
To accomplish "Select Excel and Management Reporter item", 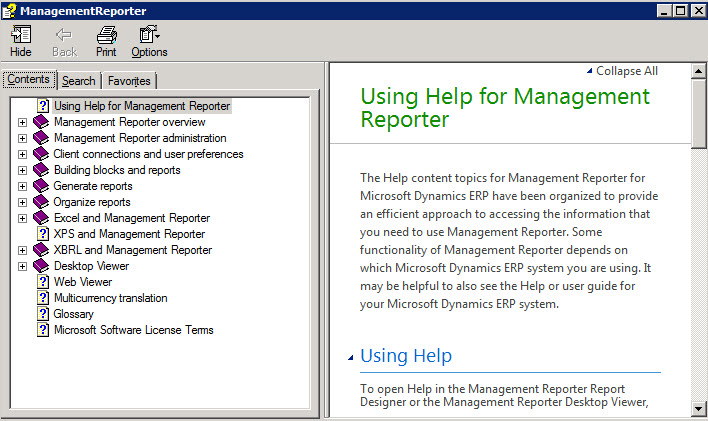I will pyautogui.click(x=132, y=218).
